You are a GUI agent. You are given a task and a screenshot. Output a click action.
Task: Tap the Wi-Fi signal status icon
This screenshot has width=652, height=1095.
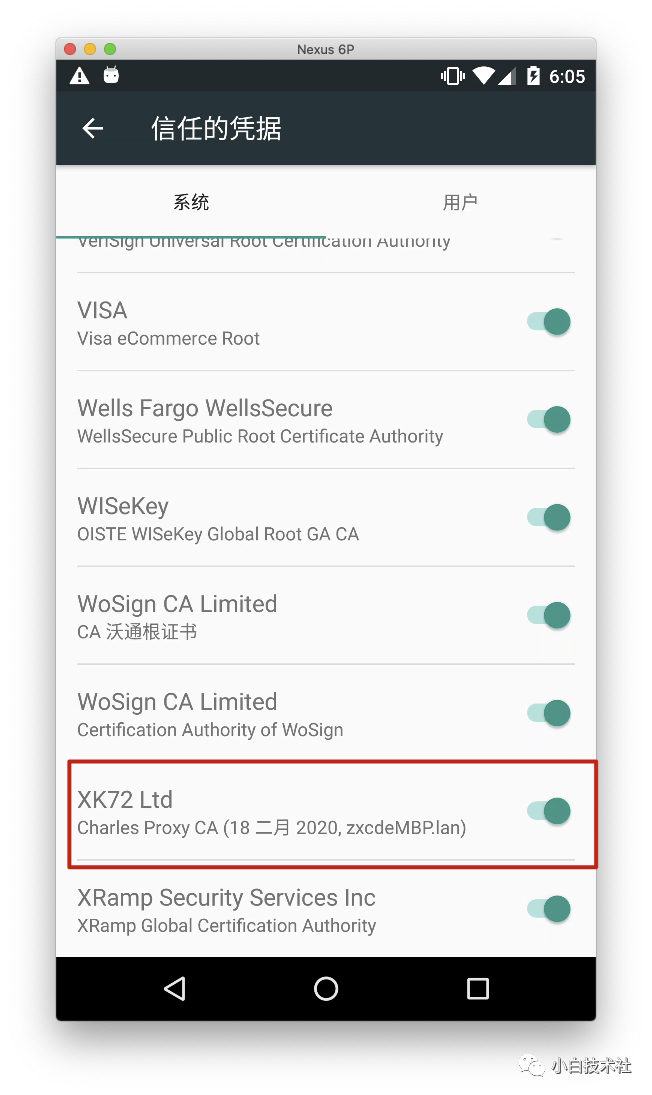click(483, 76)
